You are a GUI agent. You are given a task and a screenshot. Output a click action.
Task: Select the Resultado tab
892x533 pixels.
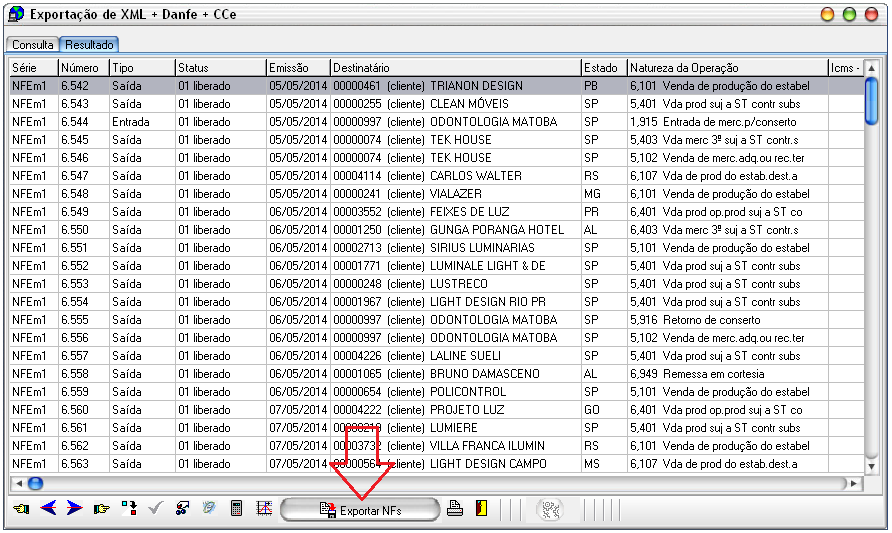89,44
